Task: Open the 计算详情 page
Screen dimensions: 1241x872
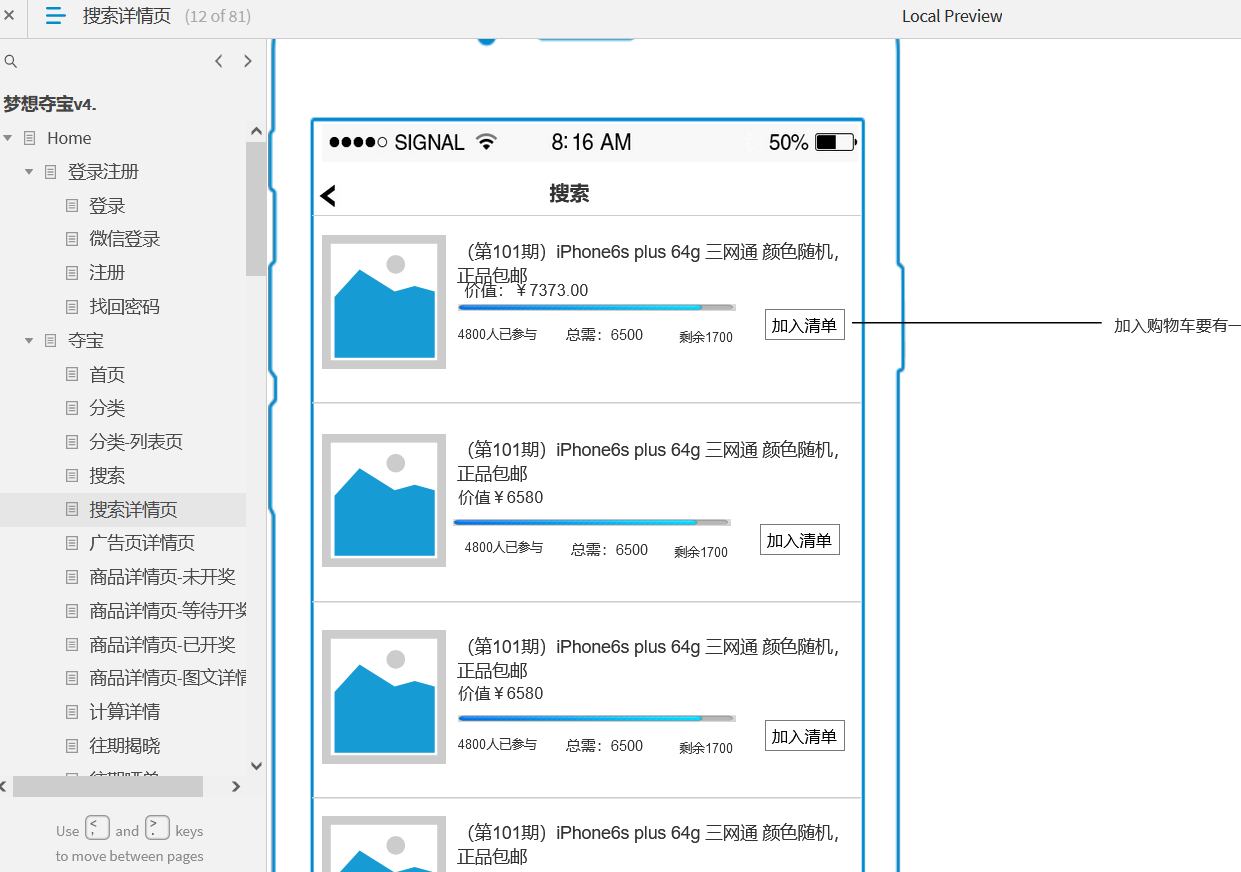Action: click(124, 712)
